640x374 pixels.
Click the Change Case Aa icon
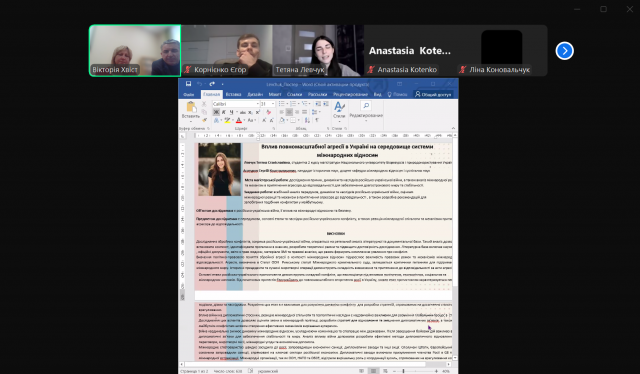[250, 120]
